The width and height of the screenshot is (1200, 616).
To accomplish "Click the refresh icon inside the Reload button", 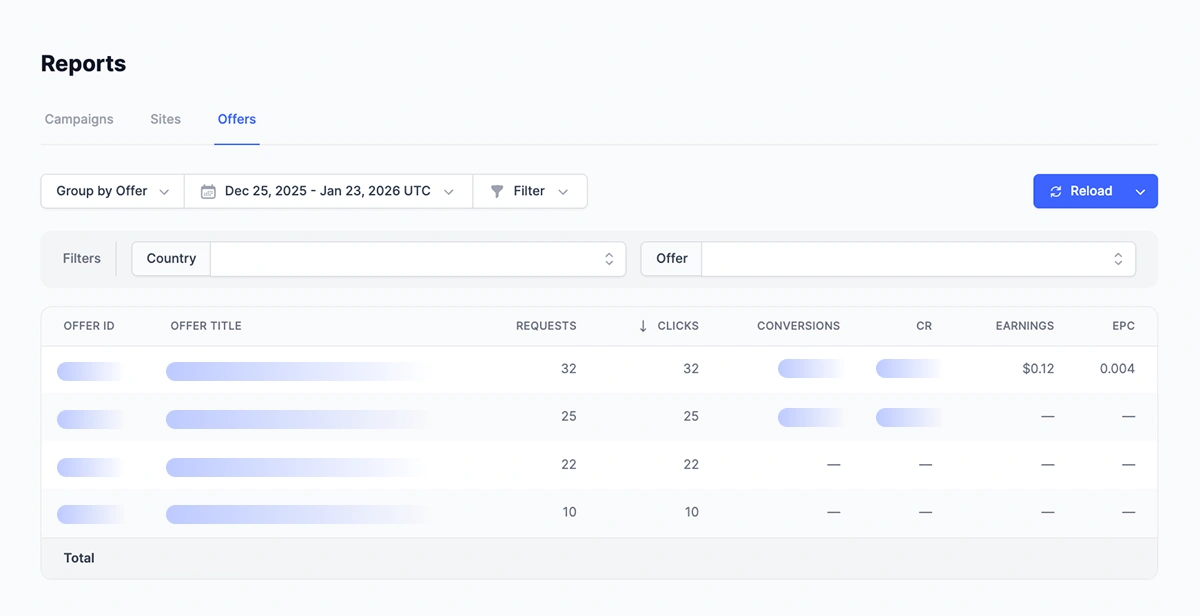I will click(x=1056, y=191).
